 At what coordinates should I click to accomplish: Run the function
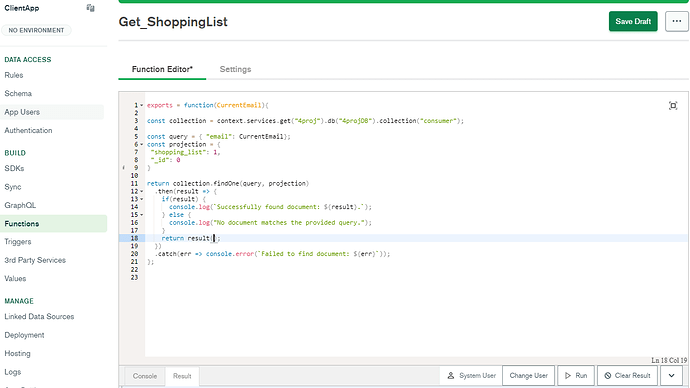click(x=576, y=376)
